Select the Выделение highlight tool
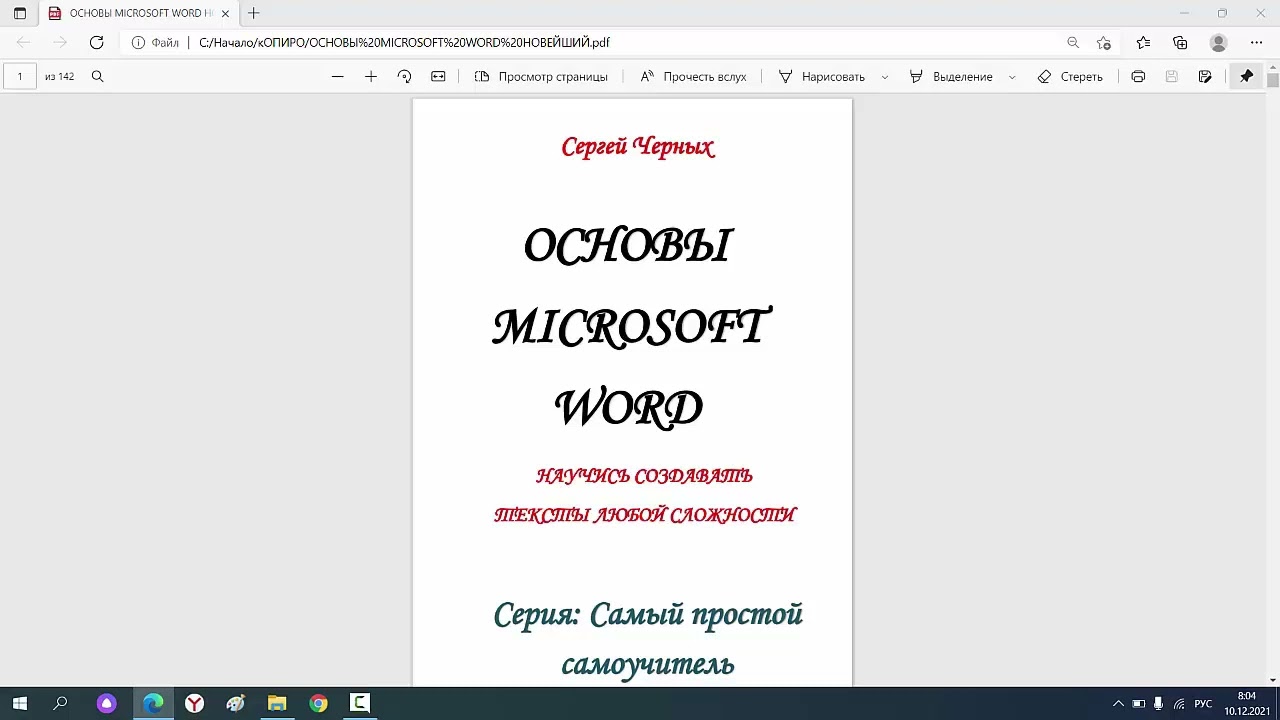 tap(951, 77)
